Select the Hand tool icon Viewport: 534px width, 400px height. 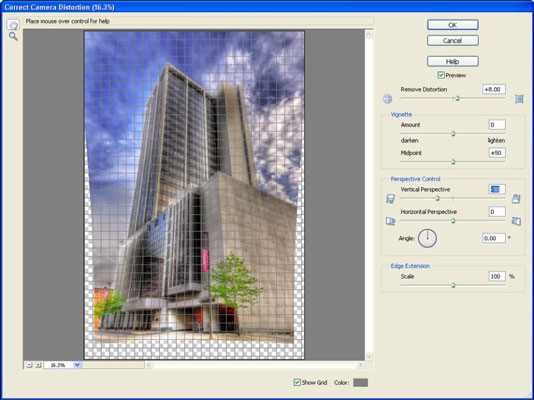point(13,25)
